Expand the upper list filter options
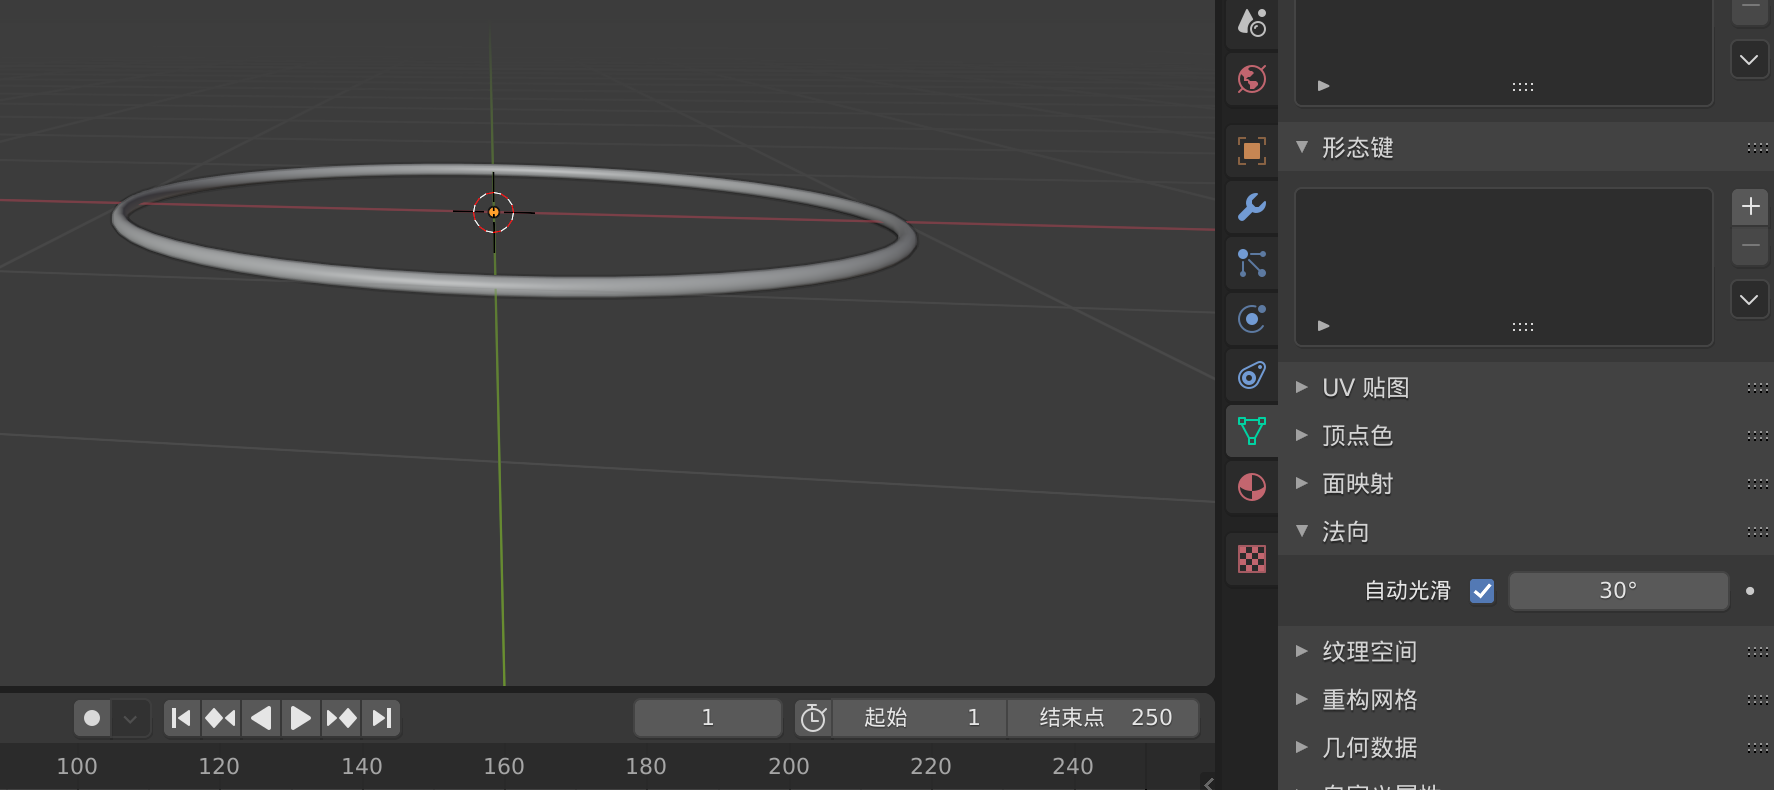This screenshot has width=1774, height=790. pos(1324,86)
